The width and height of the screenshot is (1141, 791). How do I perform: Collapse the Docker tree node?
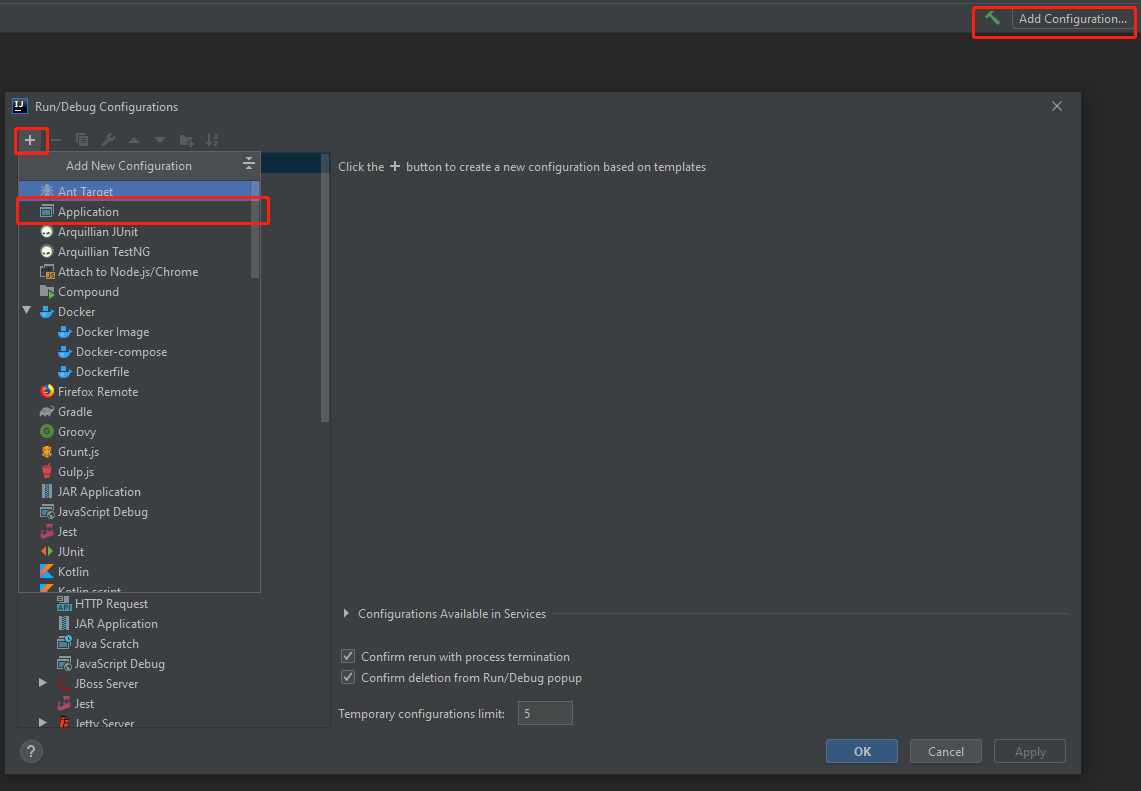pyautogui.click(x=26, y=311)
